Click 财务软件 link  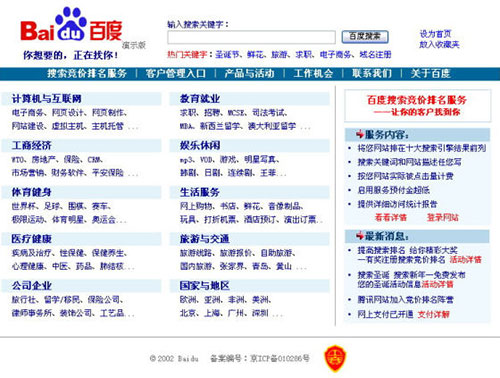coord(67,173)
